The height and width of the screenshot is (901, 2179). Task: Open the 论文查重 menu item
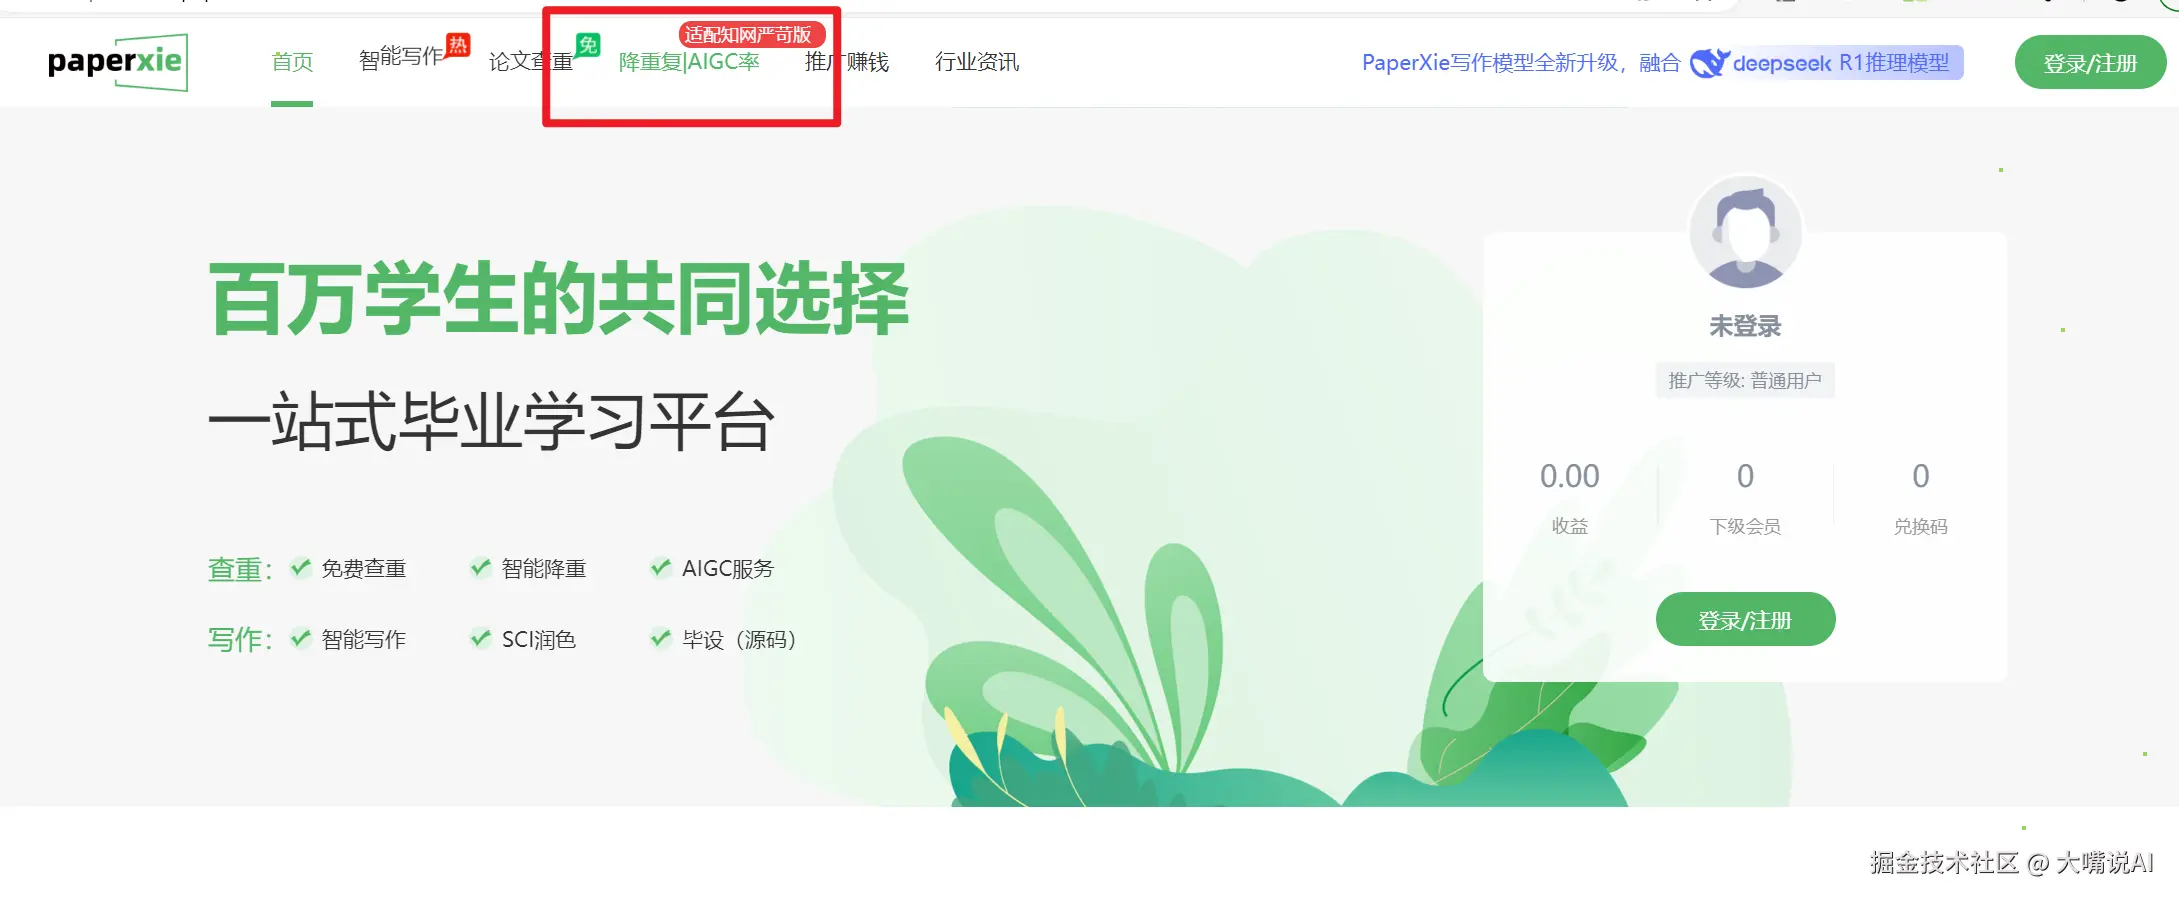coord(531,62)
